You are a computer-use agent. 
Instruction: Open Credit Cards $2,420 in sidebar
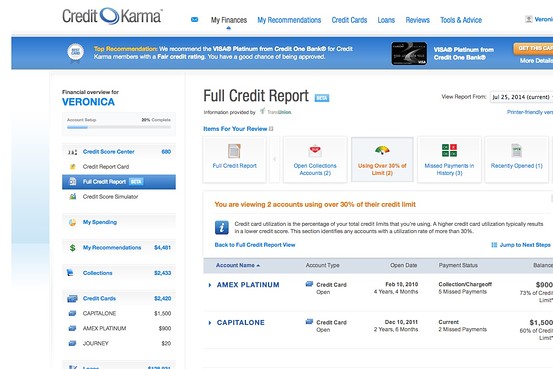click(119, 298)
